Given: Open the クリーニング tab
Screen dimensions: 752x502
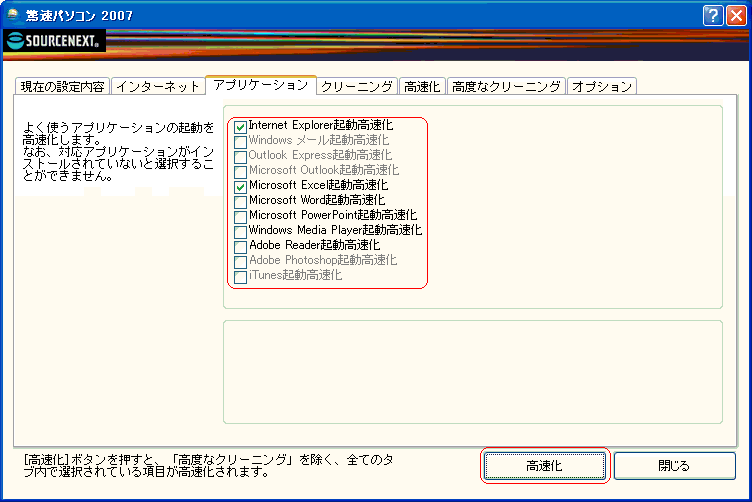Looking at the screenshot, I should coord(357,86).
